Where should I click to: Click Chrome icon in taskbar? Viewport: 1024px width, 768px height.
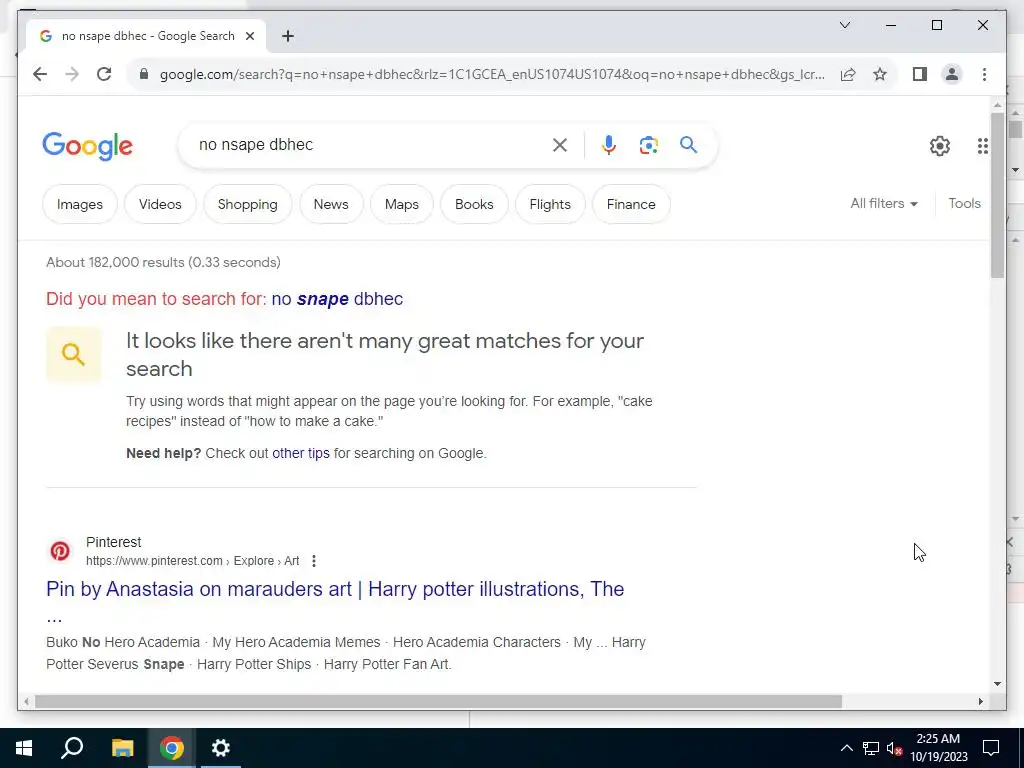(x=172, y=748)
